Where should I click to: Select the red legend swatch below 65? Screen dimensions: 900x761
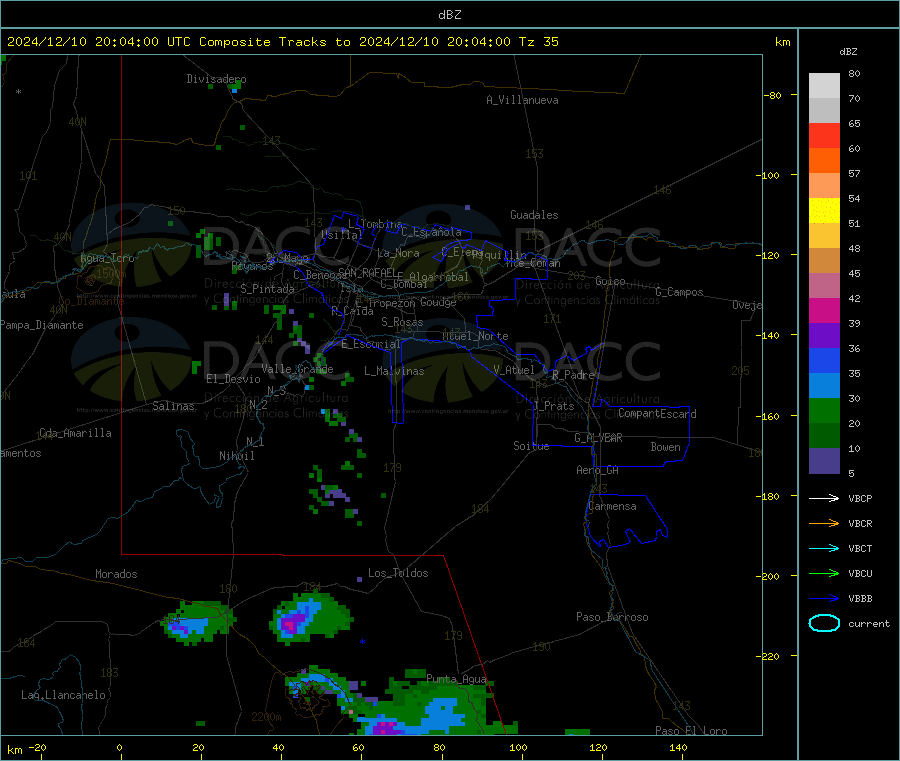[824, 135]
